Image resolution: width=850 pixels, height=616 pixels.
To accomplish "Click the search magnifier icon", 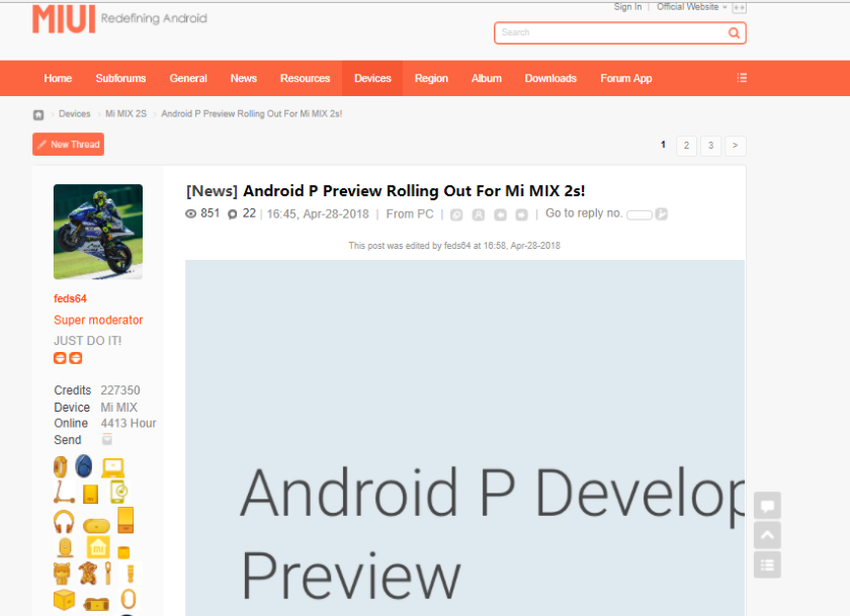I will coord(733,33).
